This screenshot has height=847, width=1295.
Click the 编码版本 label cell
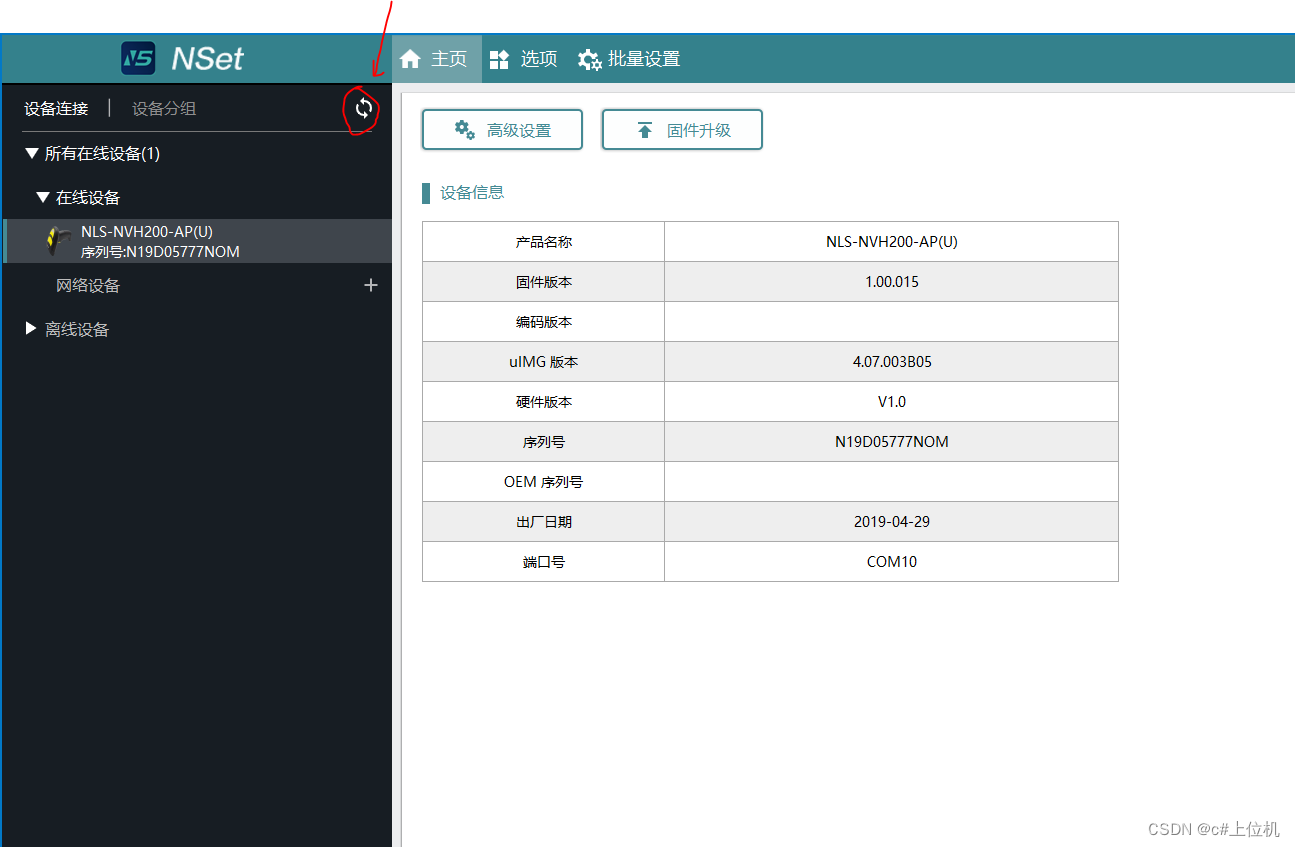(x=544, y=322)
